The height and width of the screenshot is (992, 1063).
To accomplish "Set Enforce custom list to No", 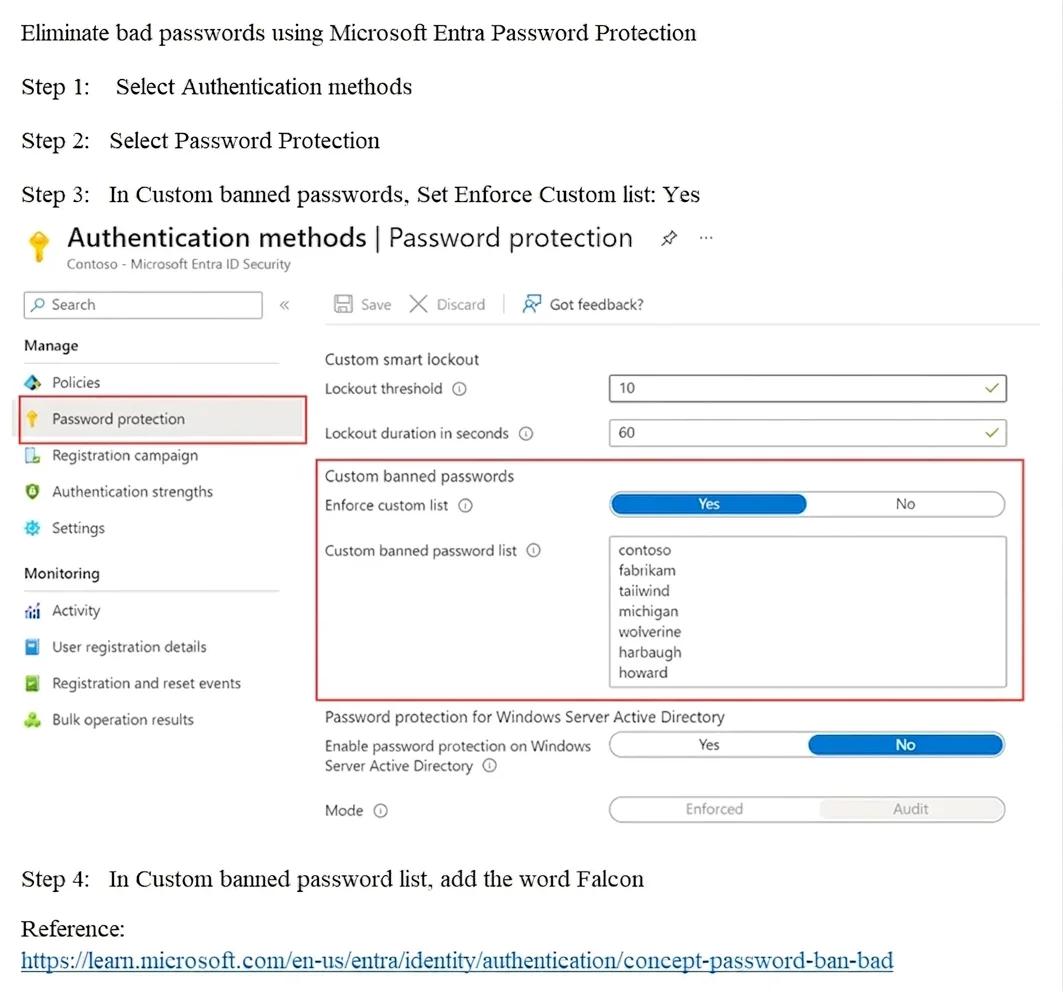I will tap(905, 504).
